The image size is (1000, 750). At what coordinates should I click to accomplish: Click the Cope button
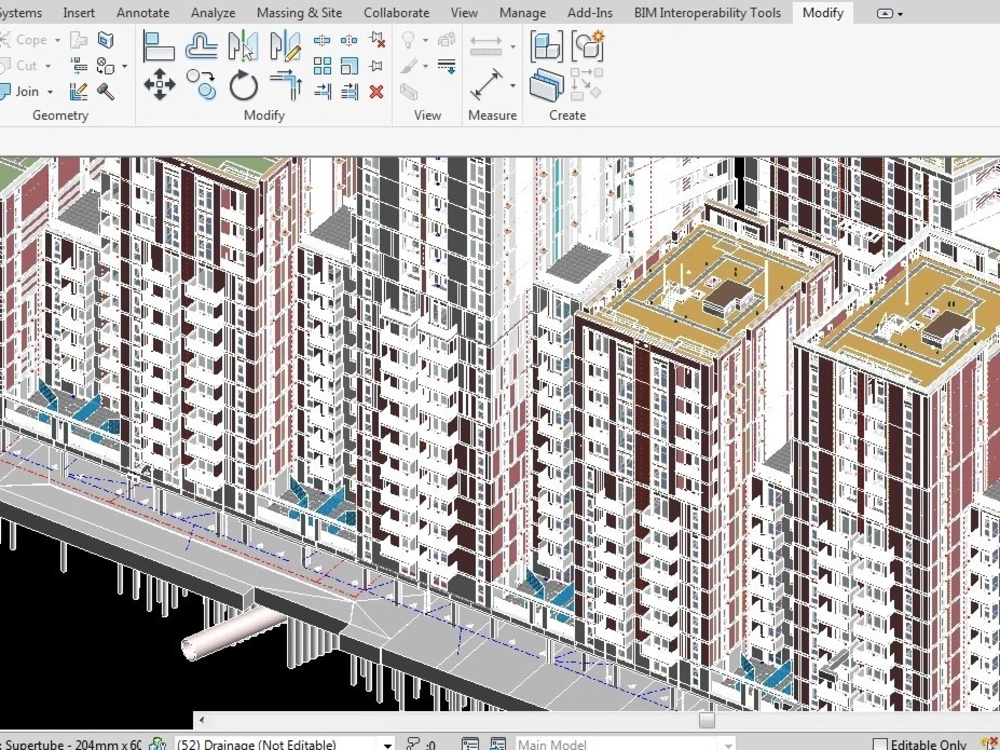pos(24,40)
